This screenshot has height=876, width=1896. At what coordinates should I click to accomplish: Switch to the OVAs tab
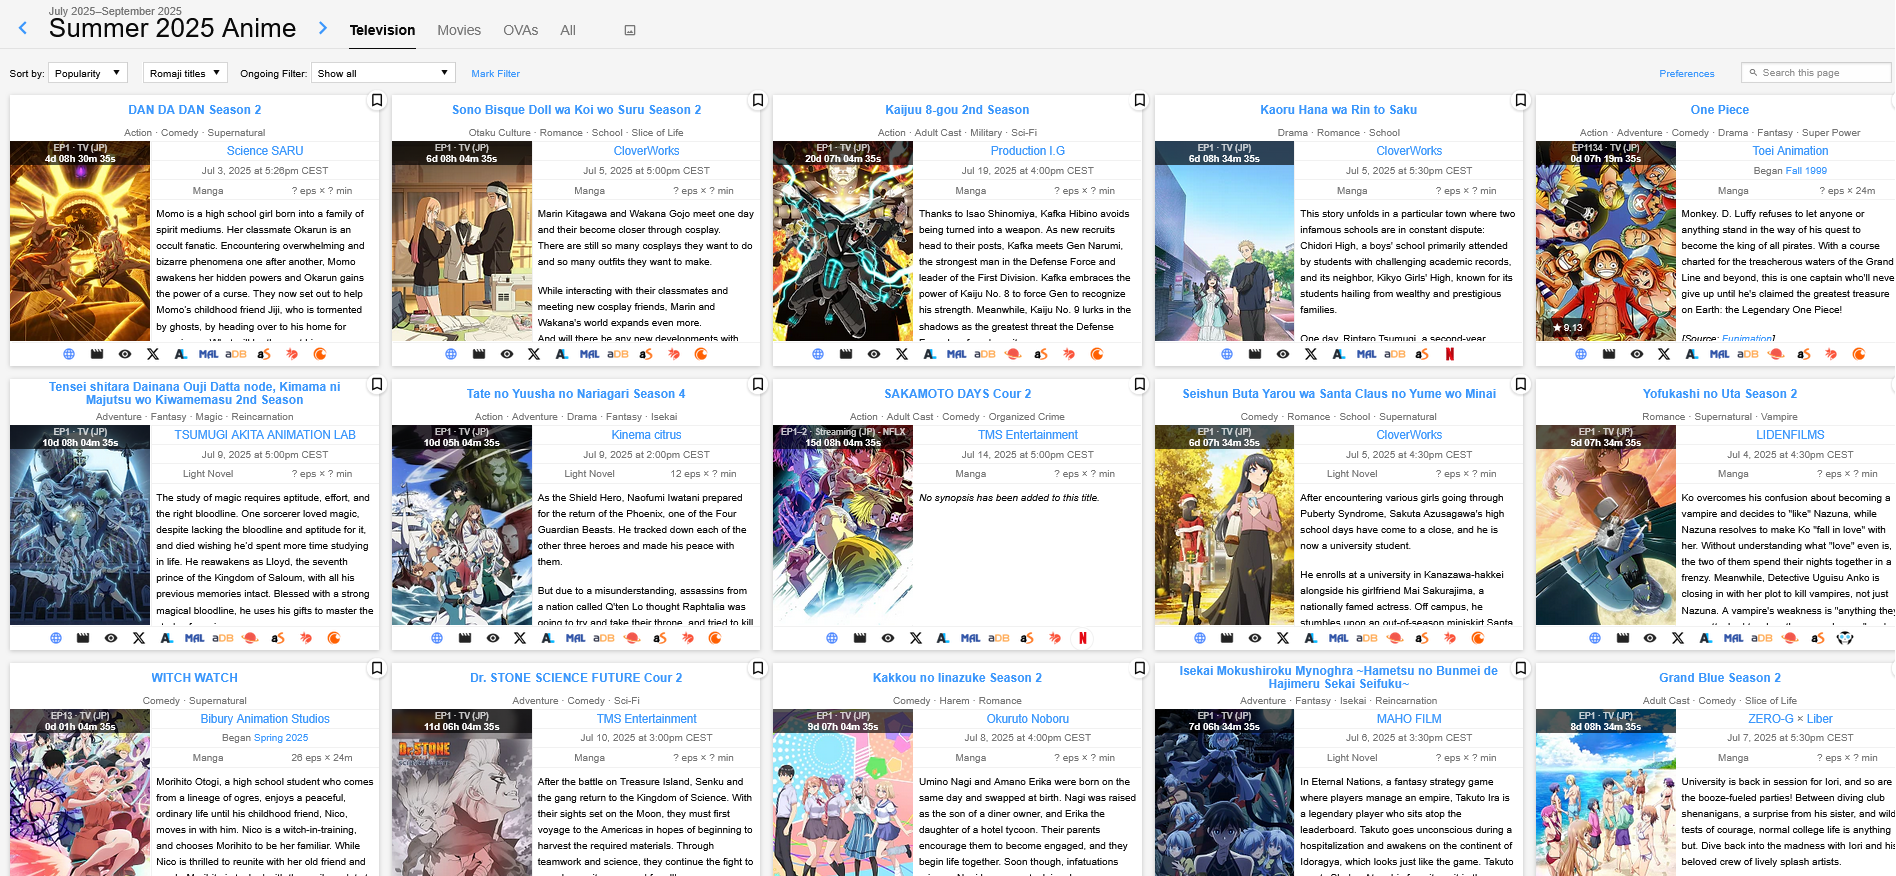520,30
